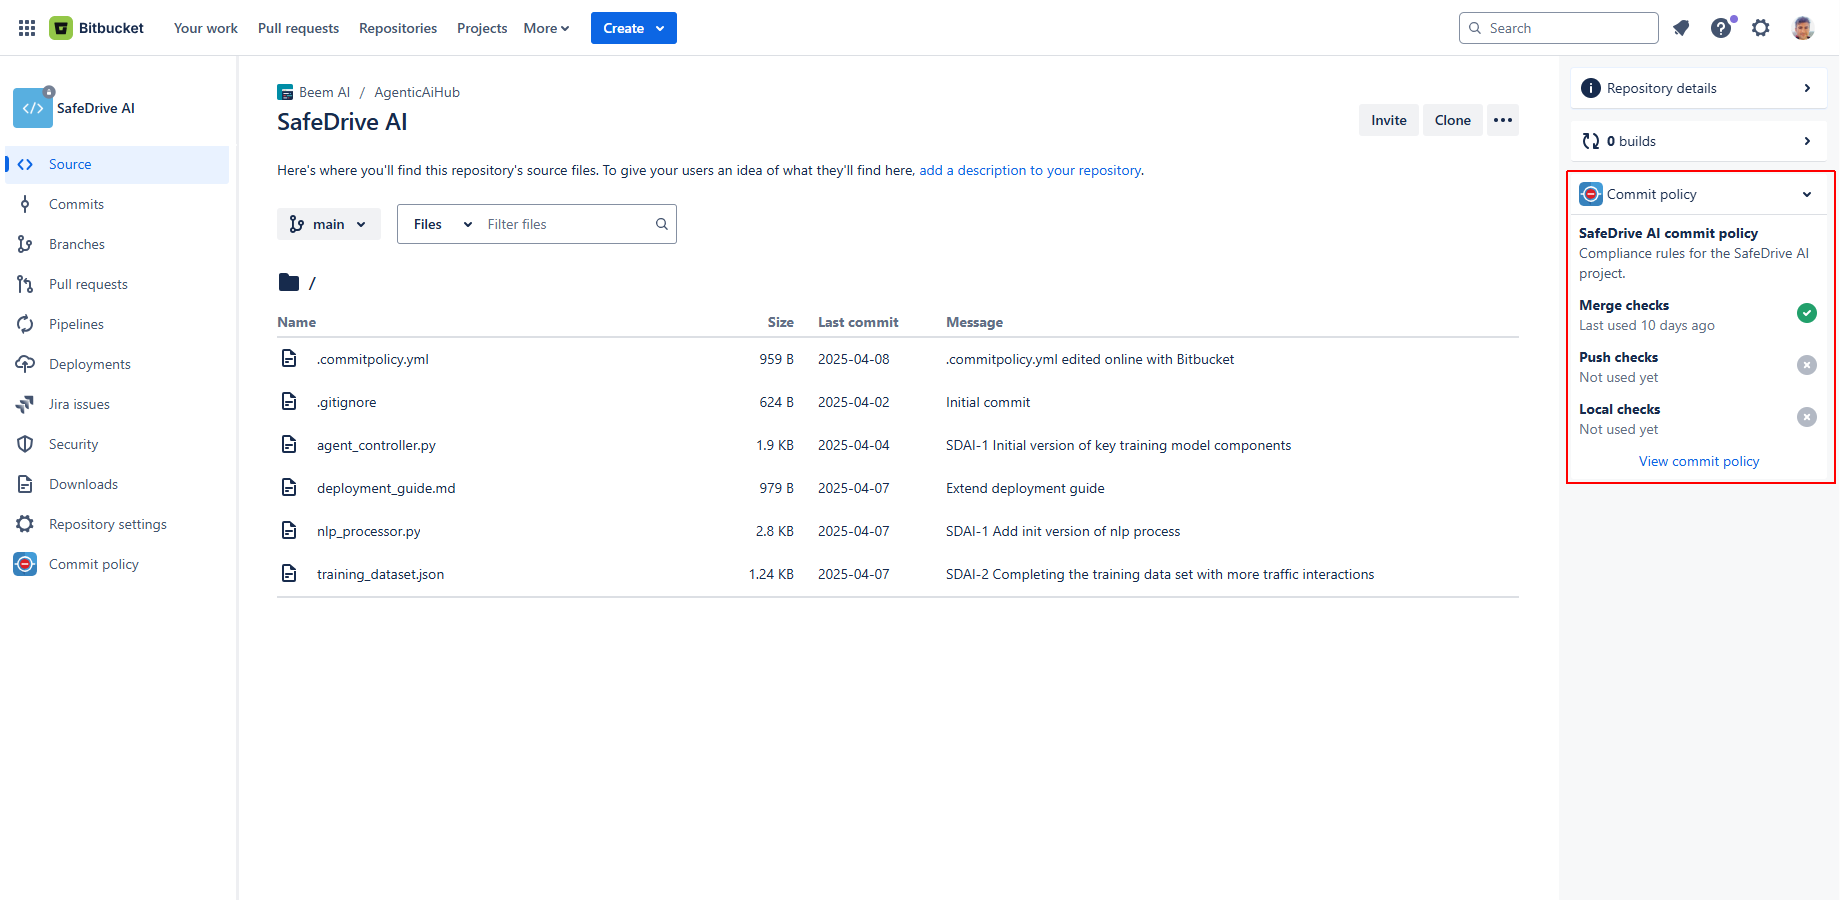
Task: Open the app switcher grid icon
Action: coord(27,28)
